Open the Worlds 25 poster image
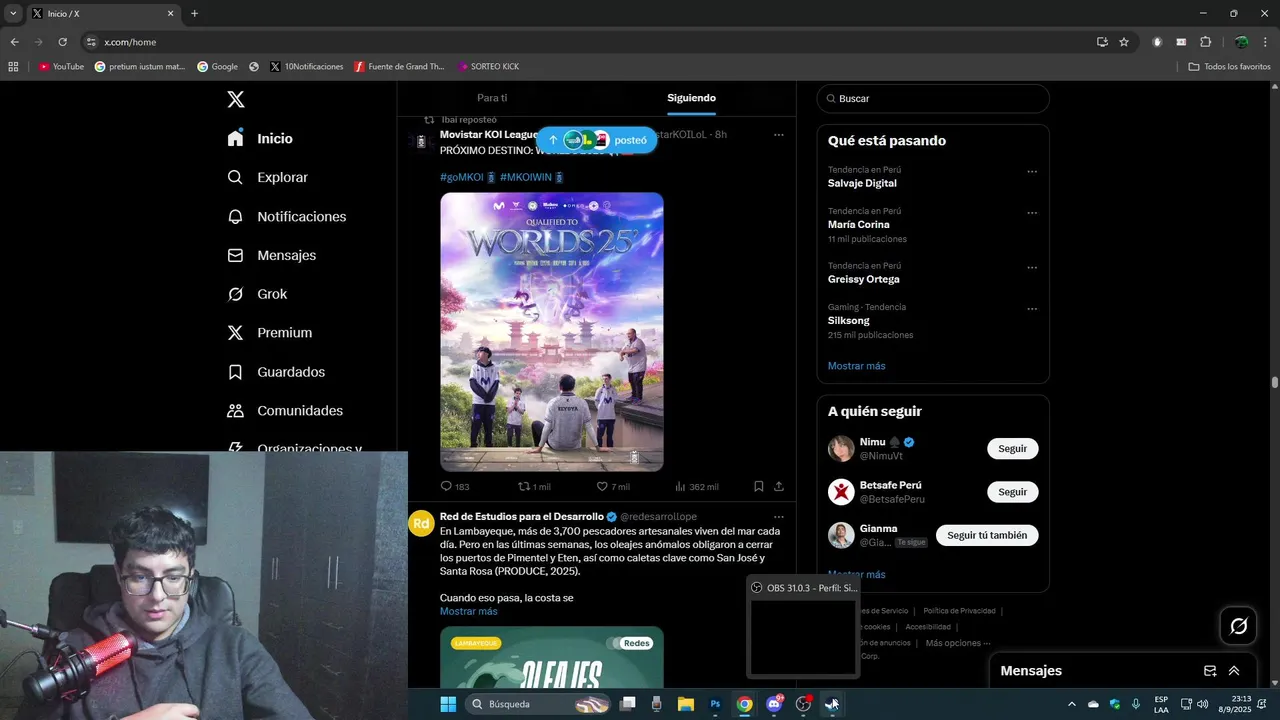 tap(552, 332)
